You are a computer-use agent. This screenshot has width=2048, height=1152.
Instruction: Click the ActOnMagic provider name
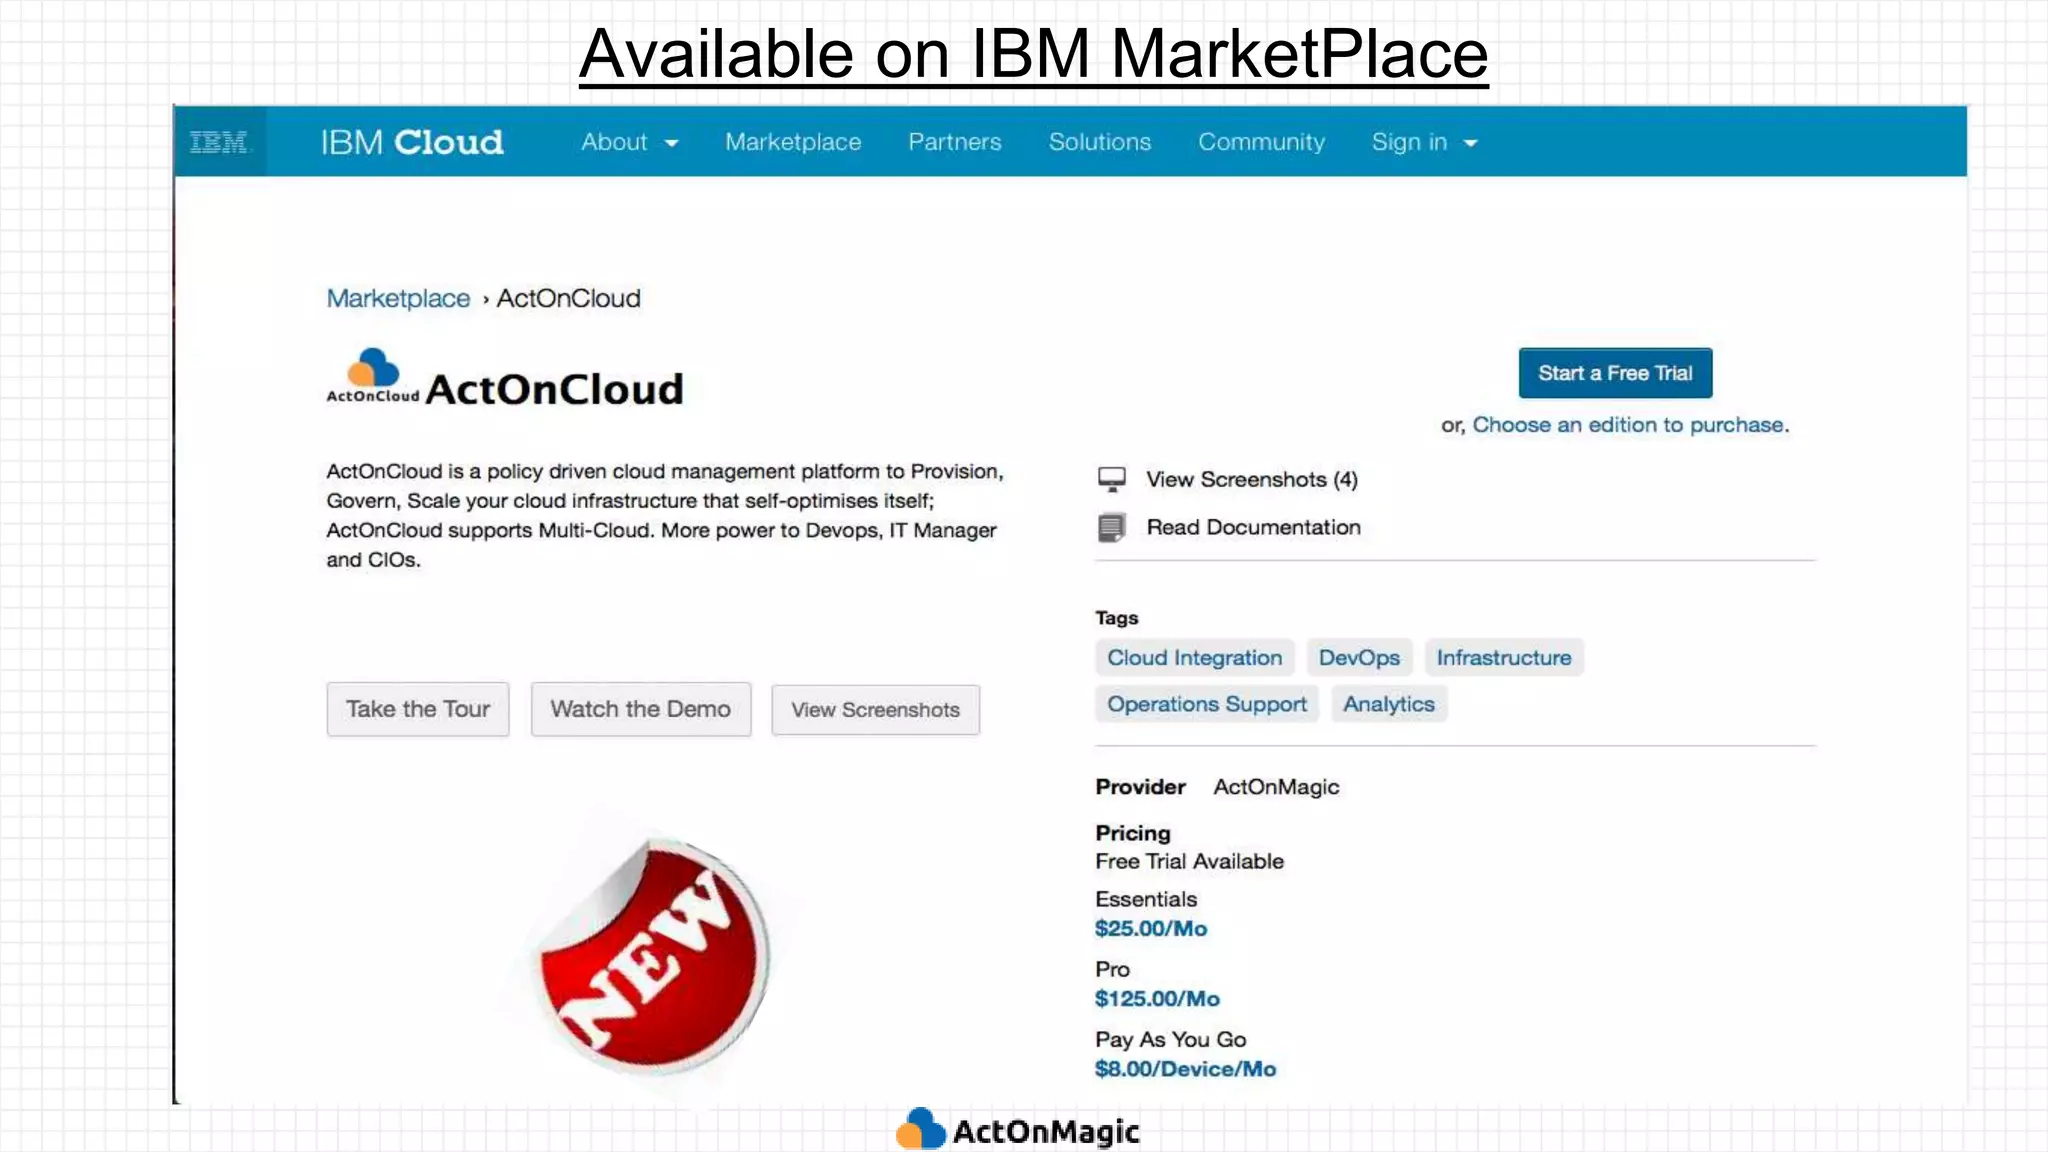(1276, 787)
